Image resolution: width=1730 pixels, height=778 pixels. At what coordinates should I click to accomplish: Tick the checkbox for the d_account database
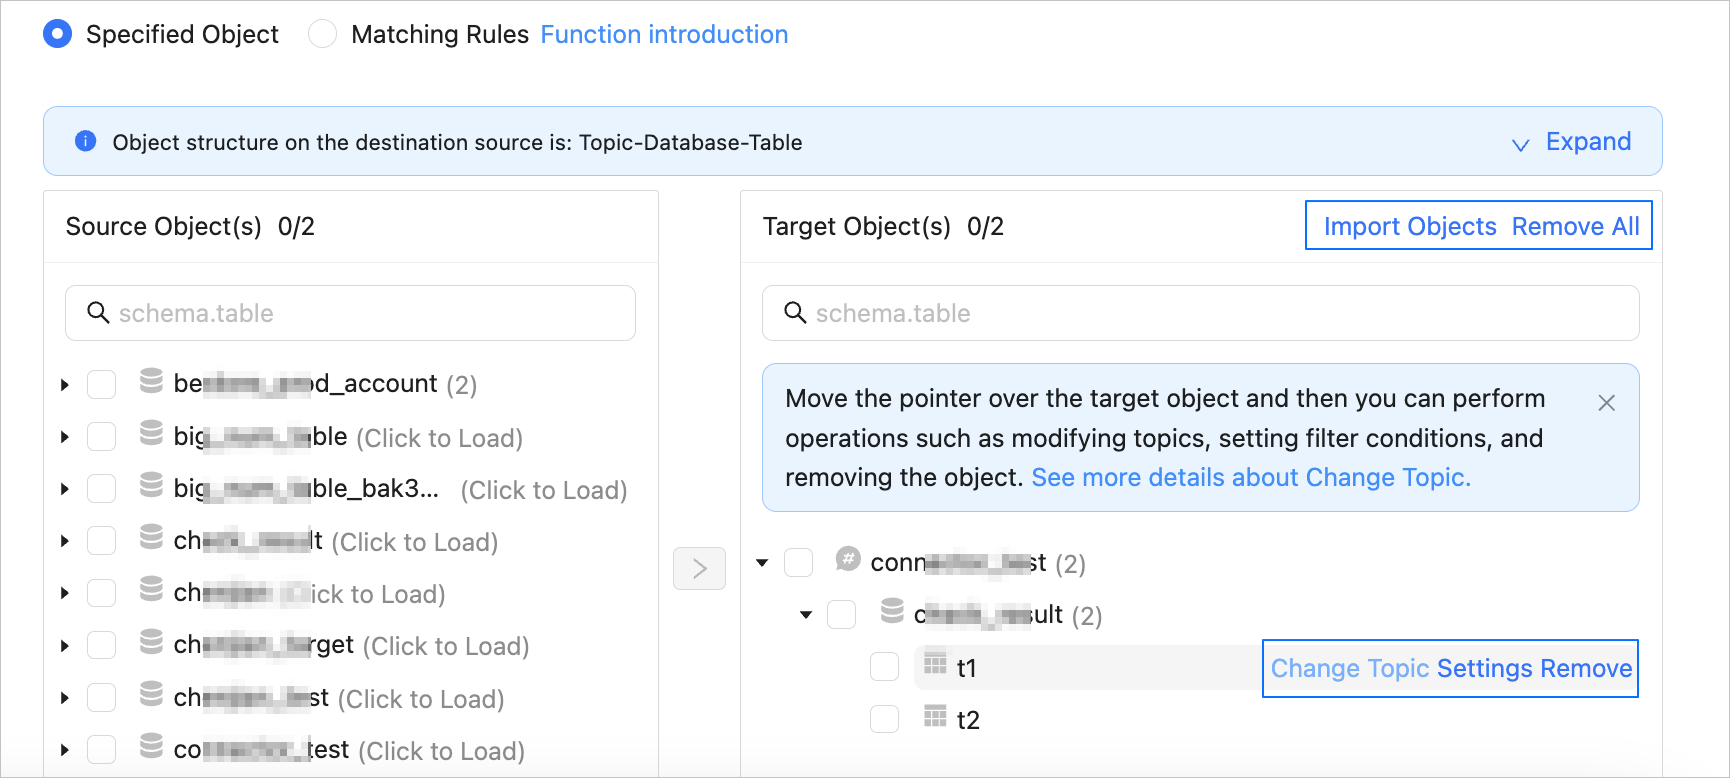coord(101,384)
